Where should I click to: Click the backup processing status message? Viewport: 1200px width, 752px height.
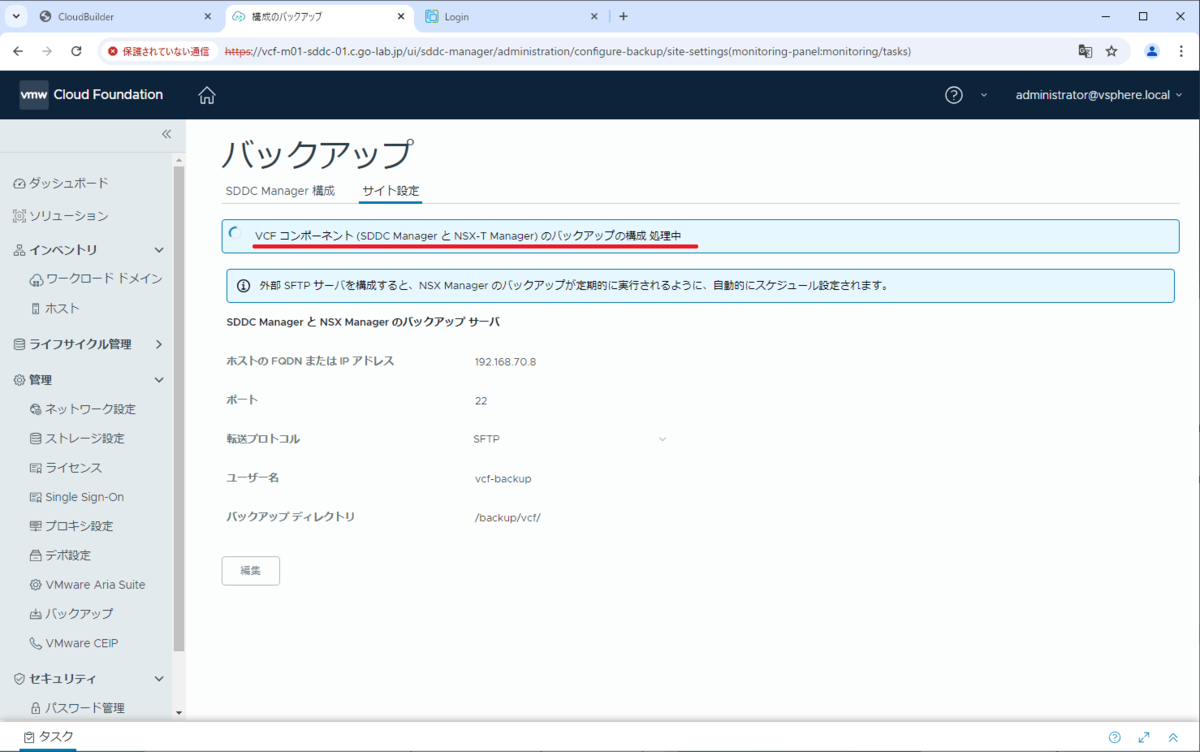[468, 236]
